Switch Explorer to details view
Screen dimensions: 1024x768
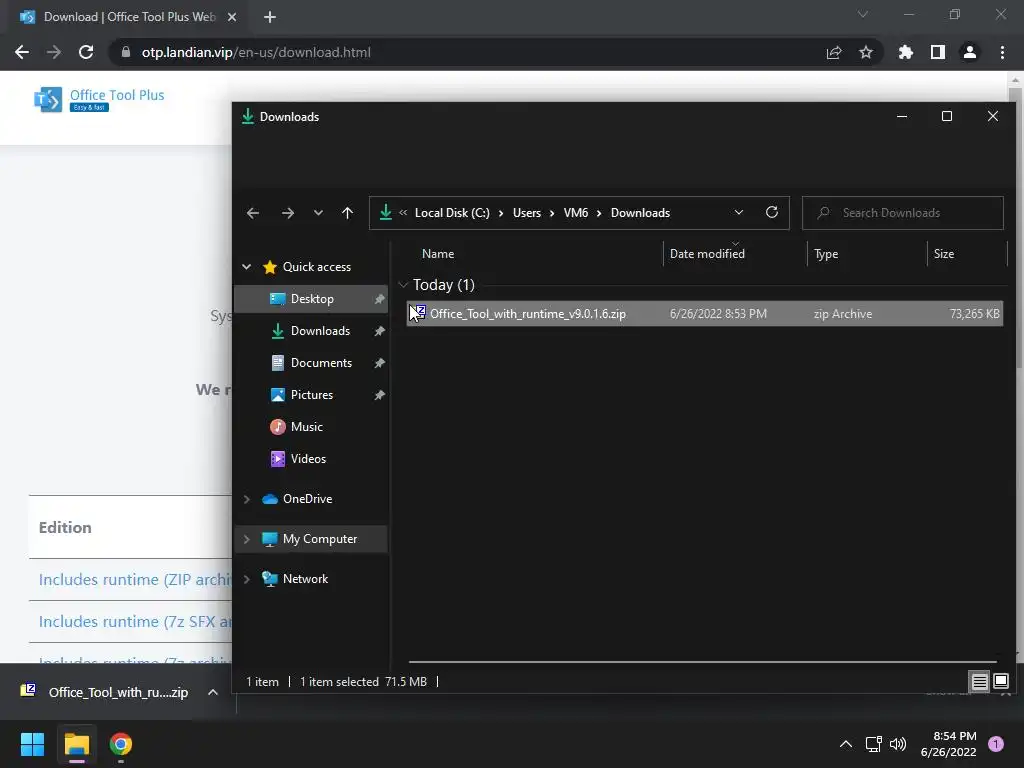point(979,682)
